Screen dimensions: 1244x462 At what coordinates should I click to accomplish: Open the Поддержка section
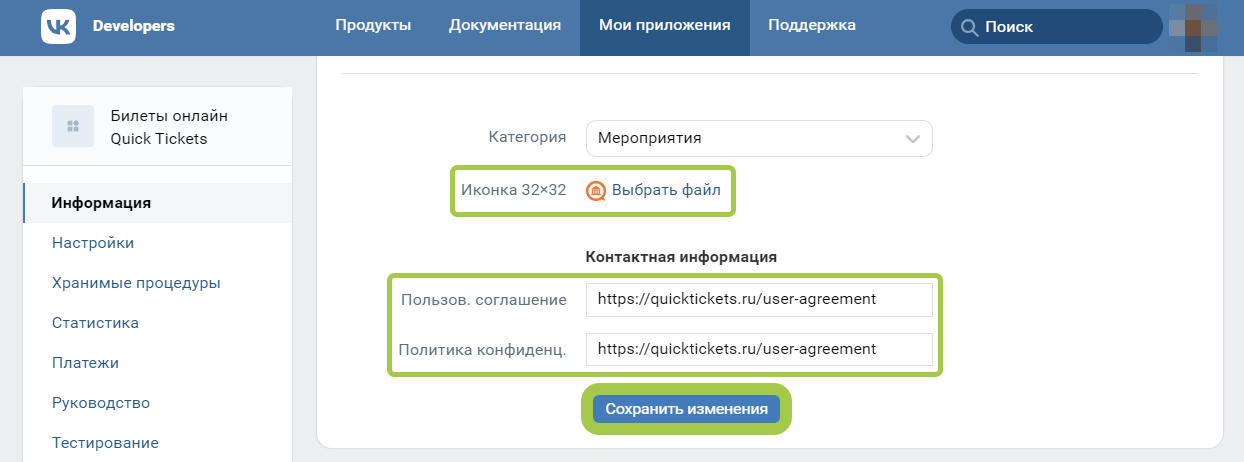point(812,26)
